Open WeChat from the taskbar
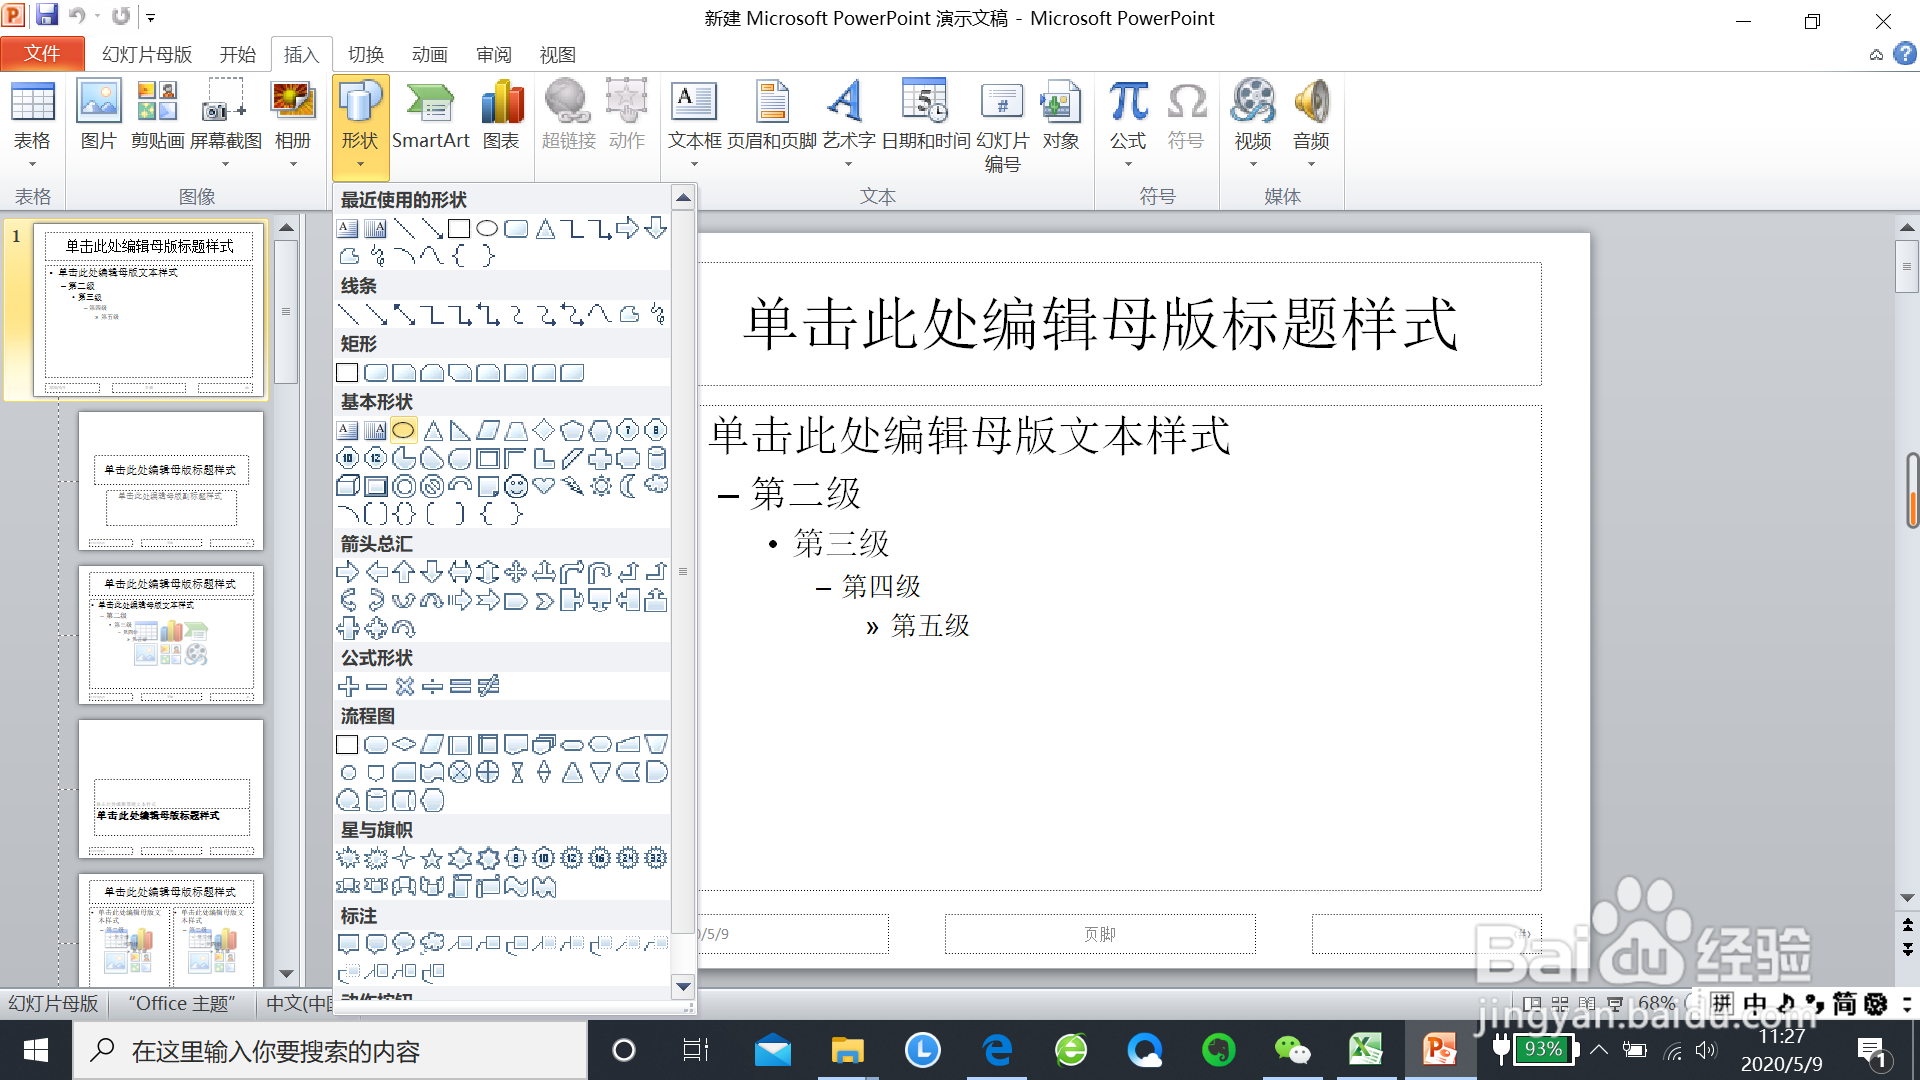Image resolution: width=1920 pixels, height=1080 pixels. click(1292, 1050)
